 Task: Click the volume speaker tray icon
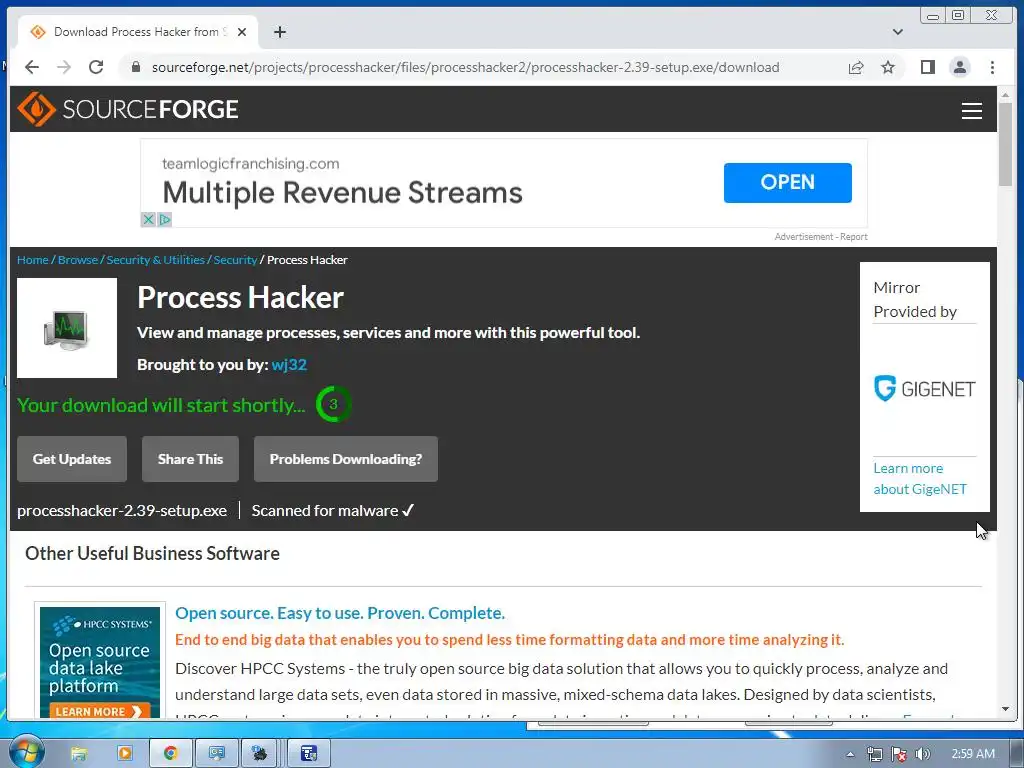[x=922, y=754]
